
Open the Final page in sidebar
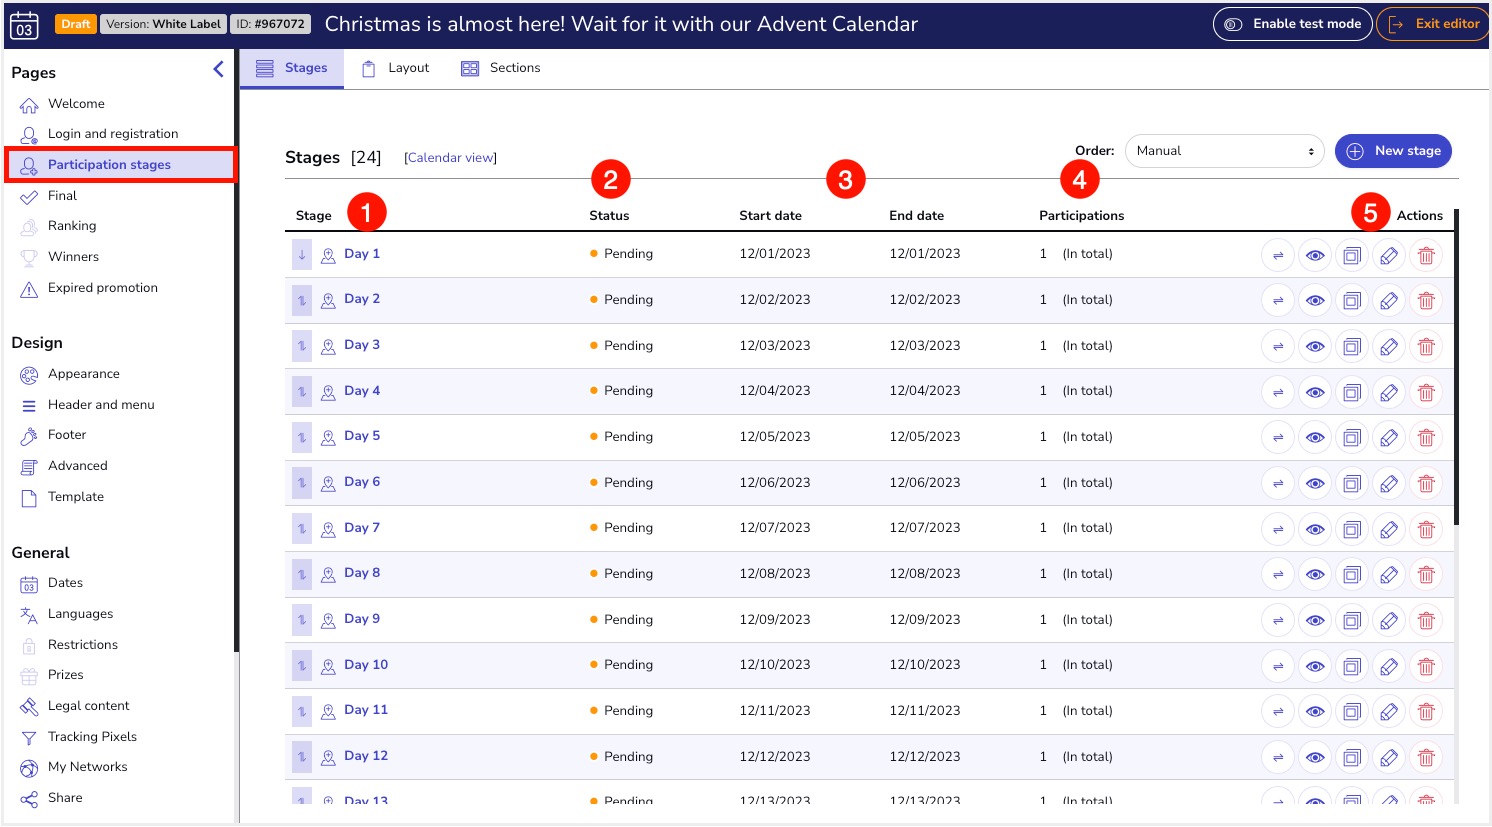click(x=62, y=196)
